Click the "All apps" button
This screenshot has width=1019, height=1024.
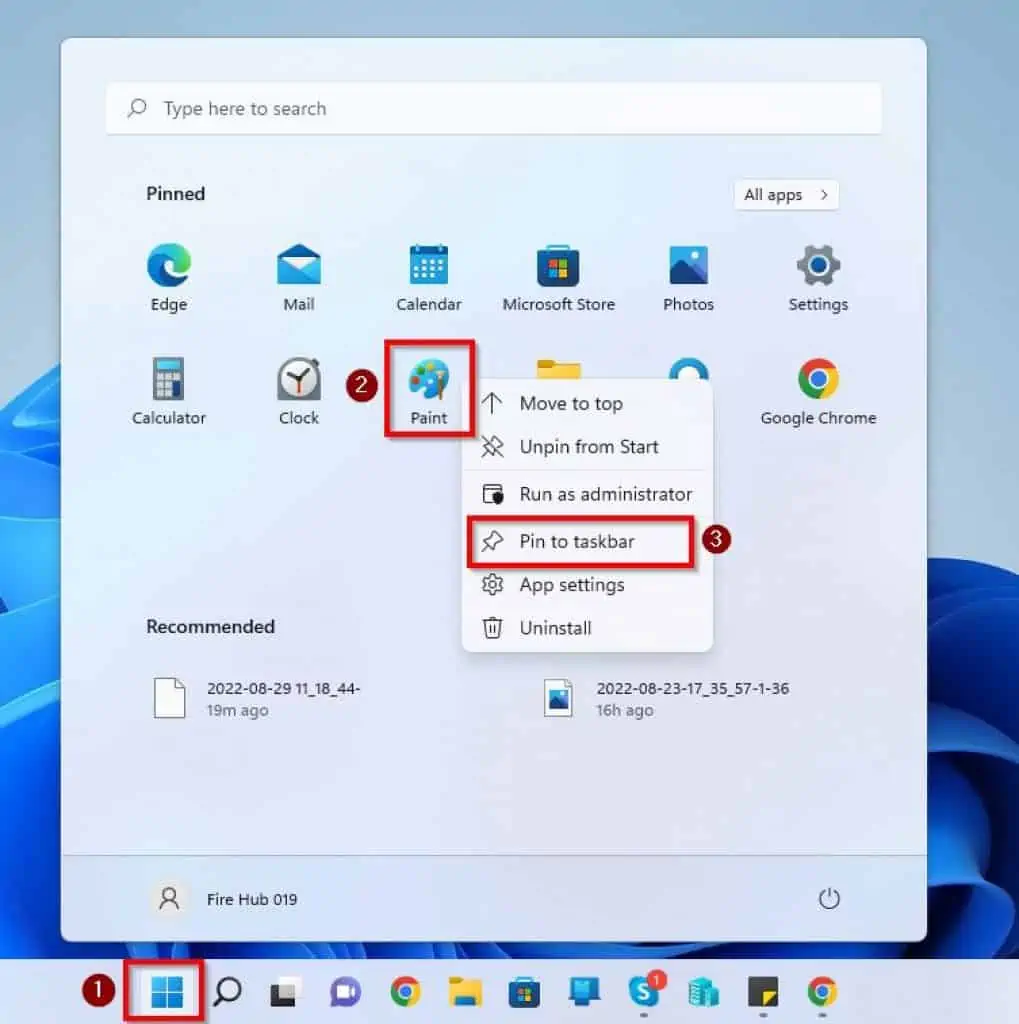(x=784, y=194)
